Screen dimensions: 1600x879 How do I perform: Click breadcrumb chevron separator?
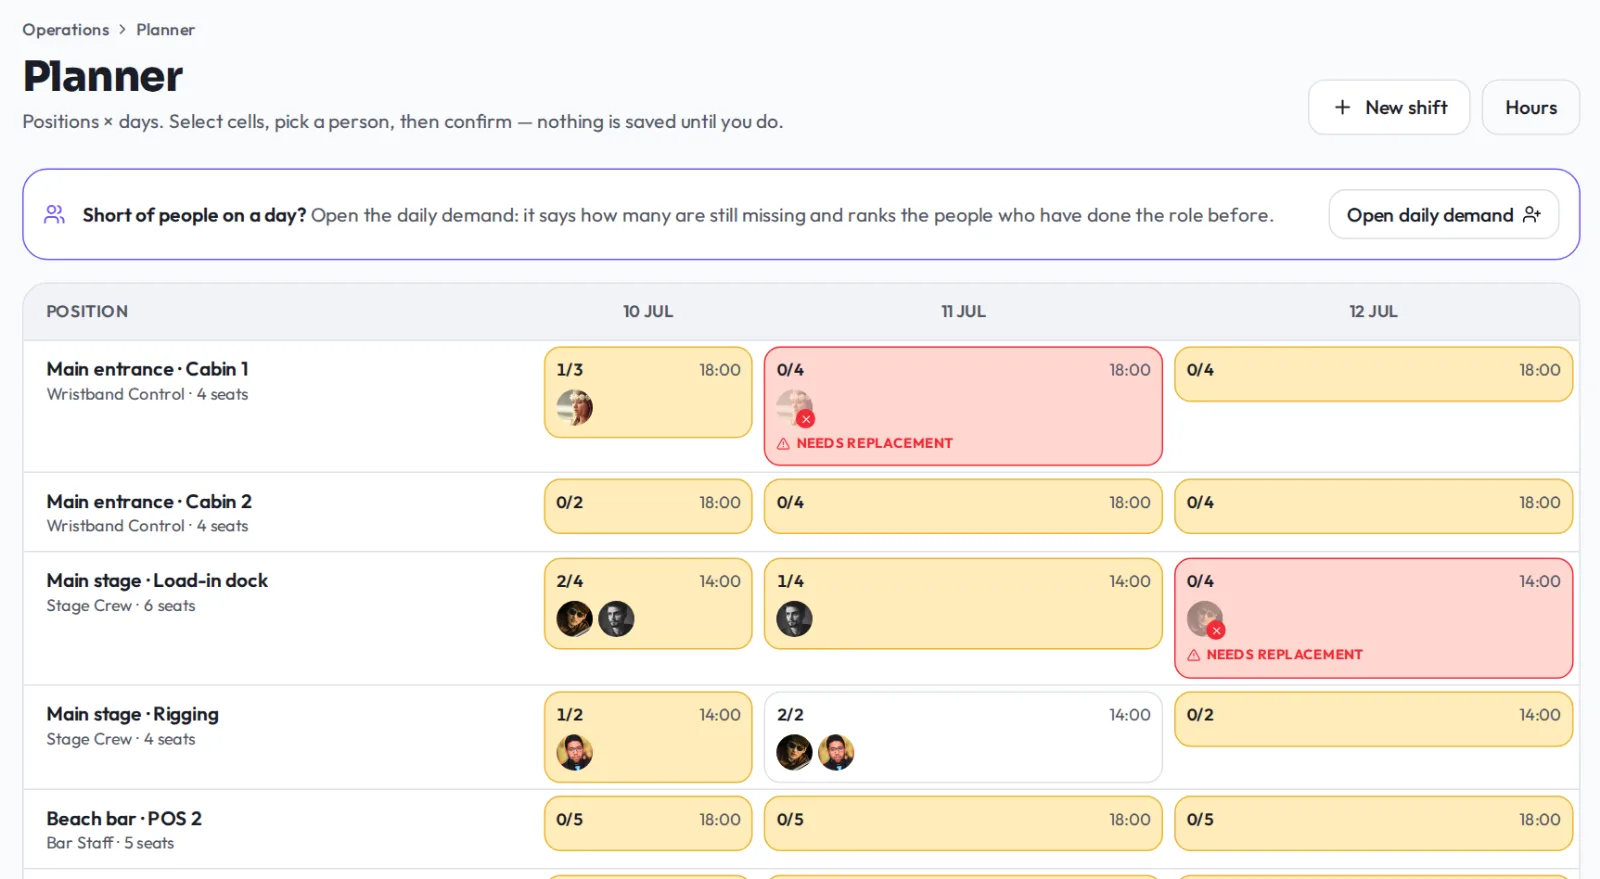click(x=123, y=30)
